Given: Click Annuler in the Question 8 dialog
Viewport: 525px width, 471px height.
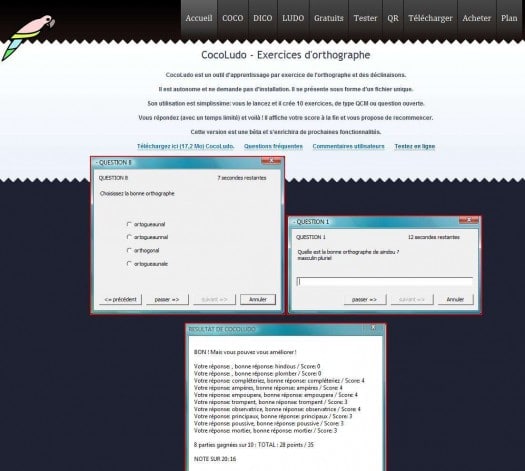Looking at the screenshot, I should coord(258,299).
